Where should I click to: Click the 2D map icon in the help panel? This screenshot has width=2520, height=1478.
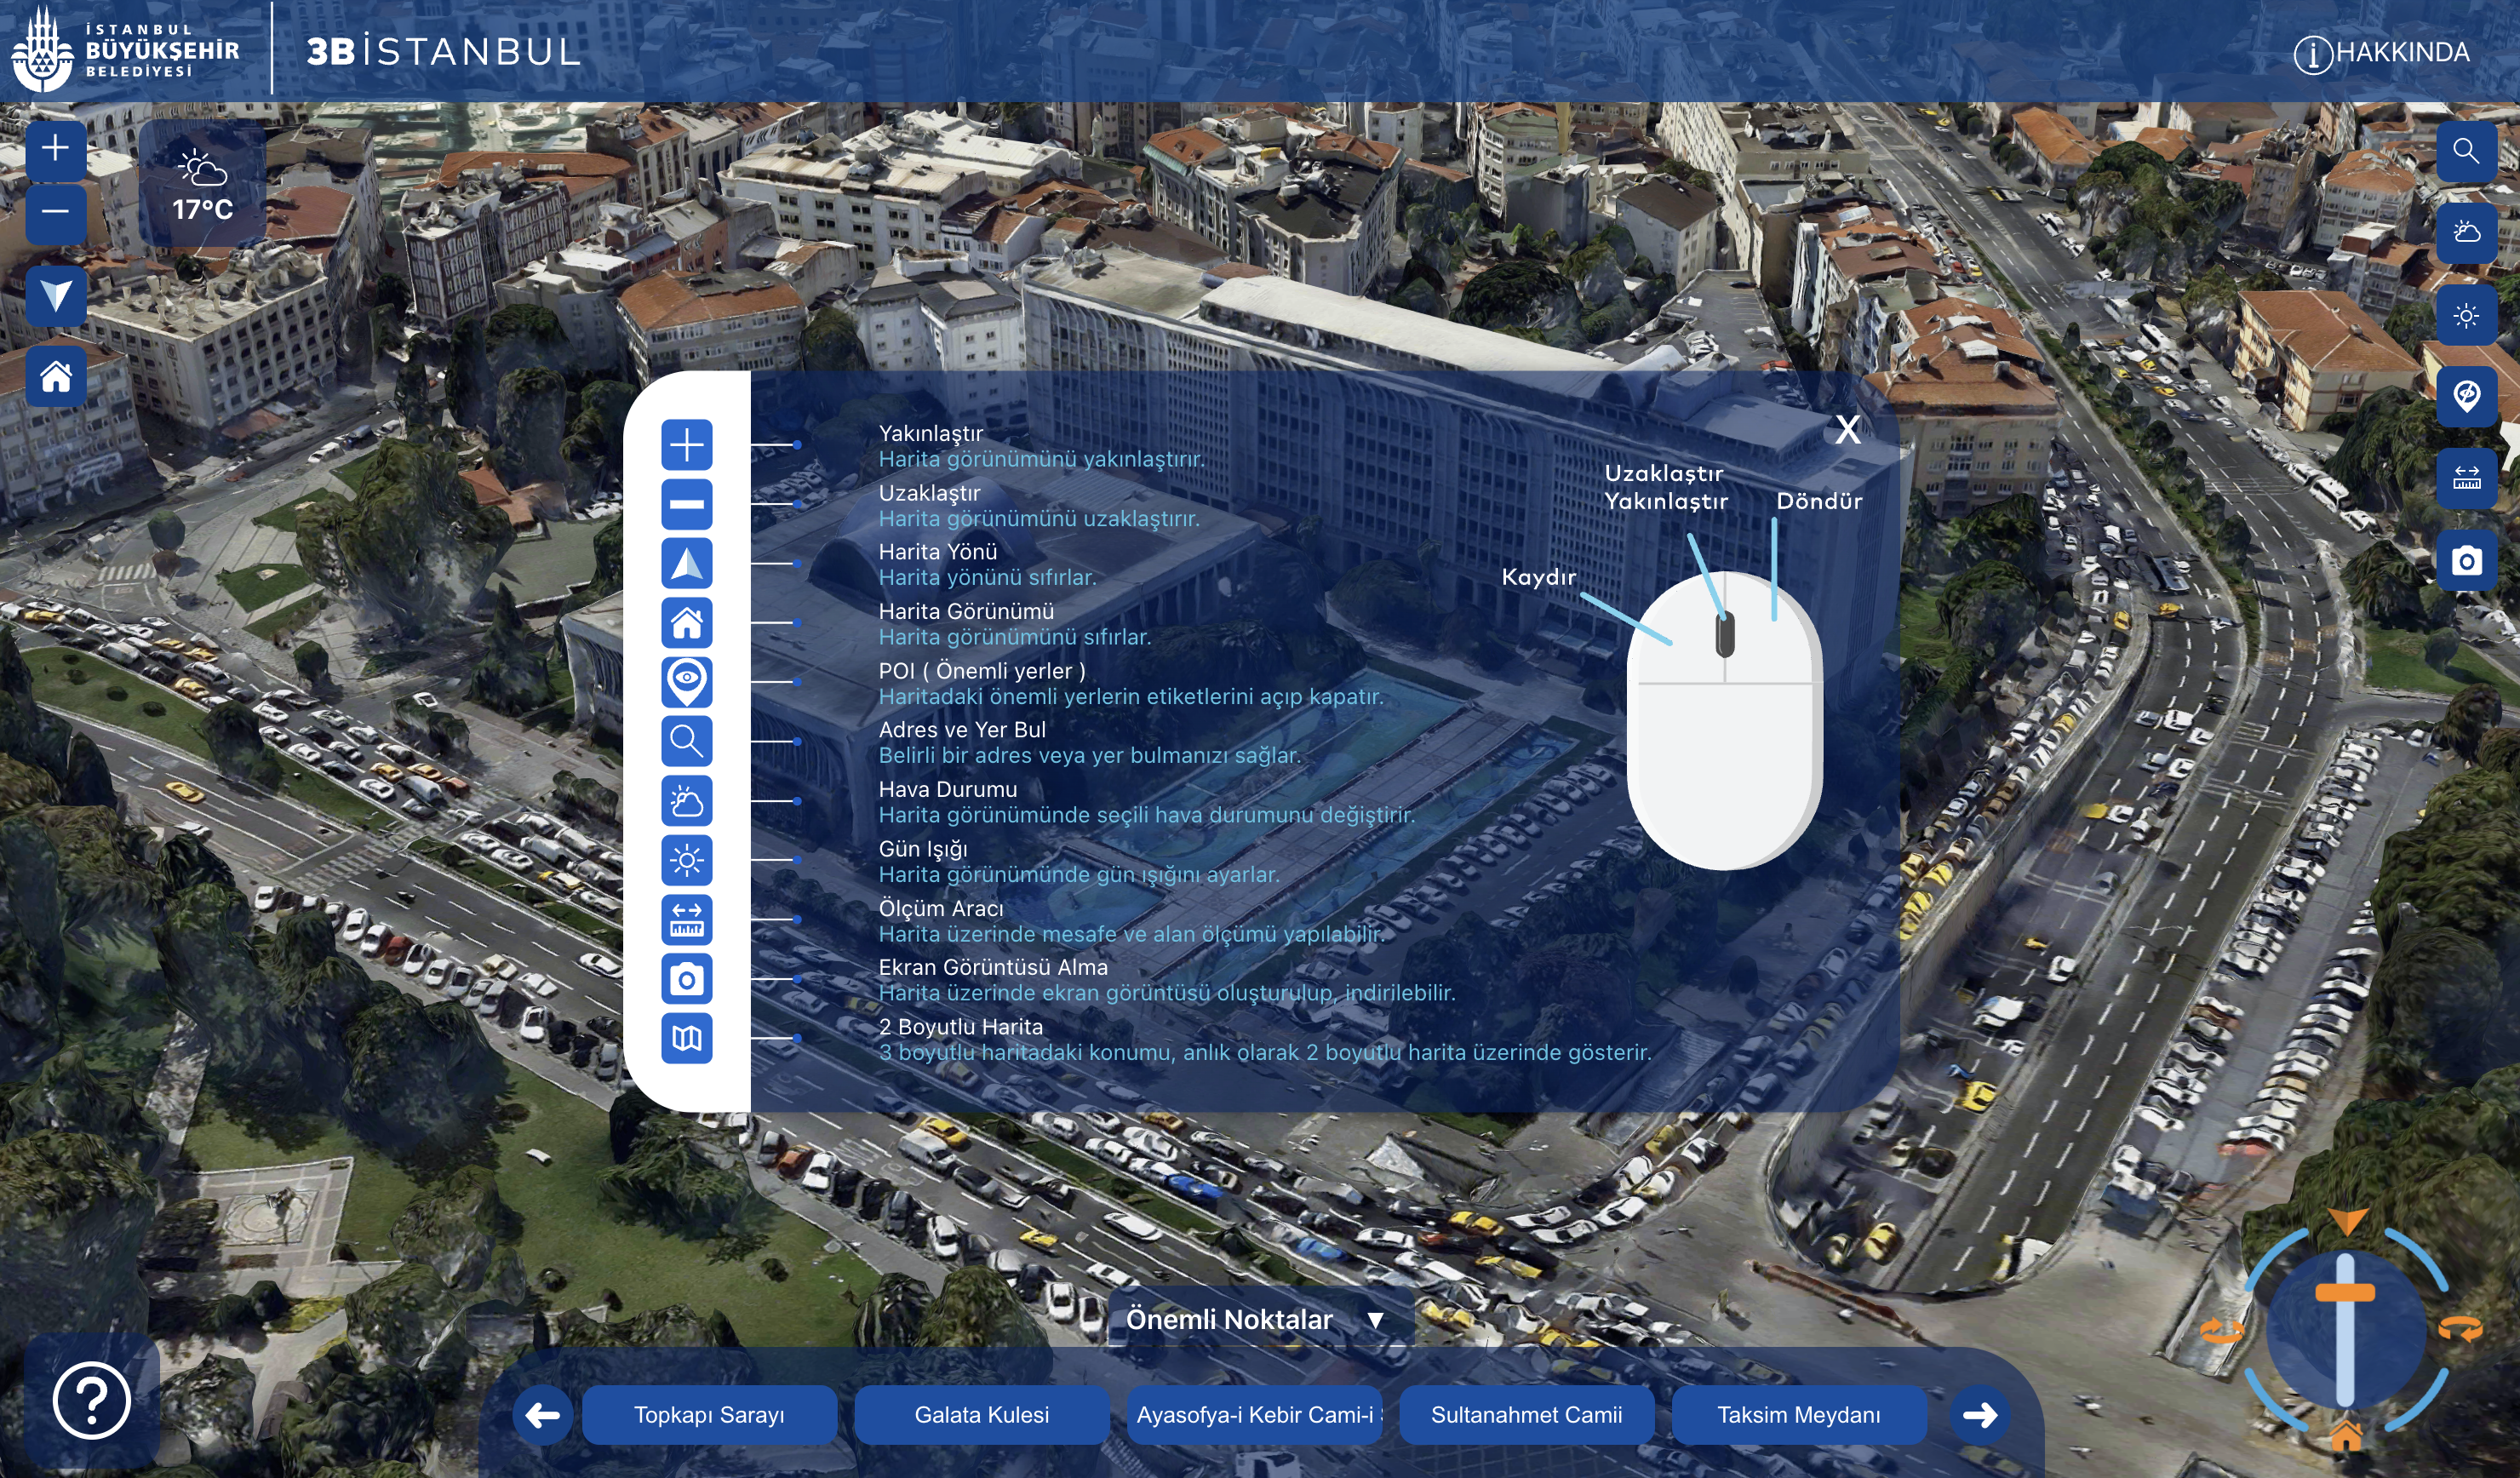point(687,1038)
